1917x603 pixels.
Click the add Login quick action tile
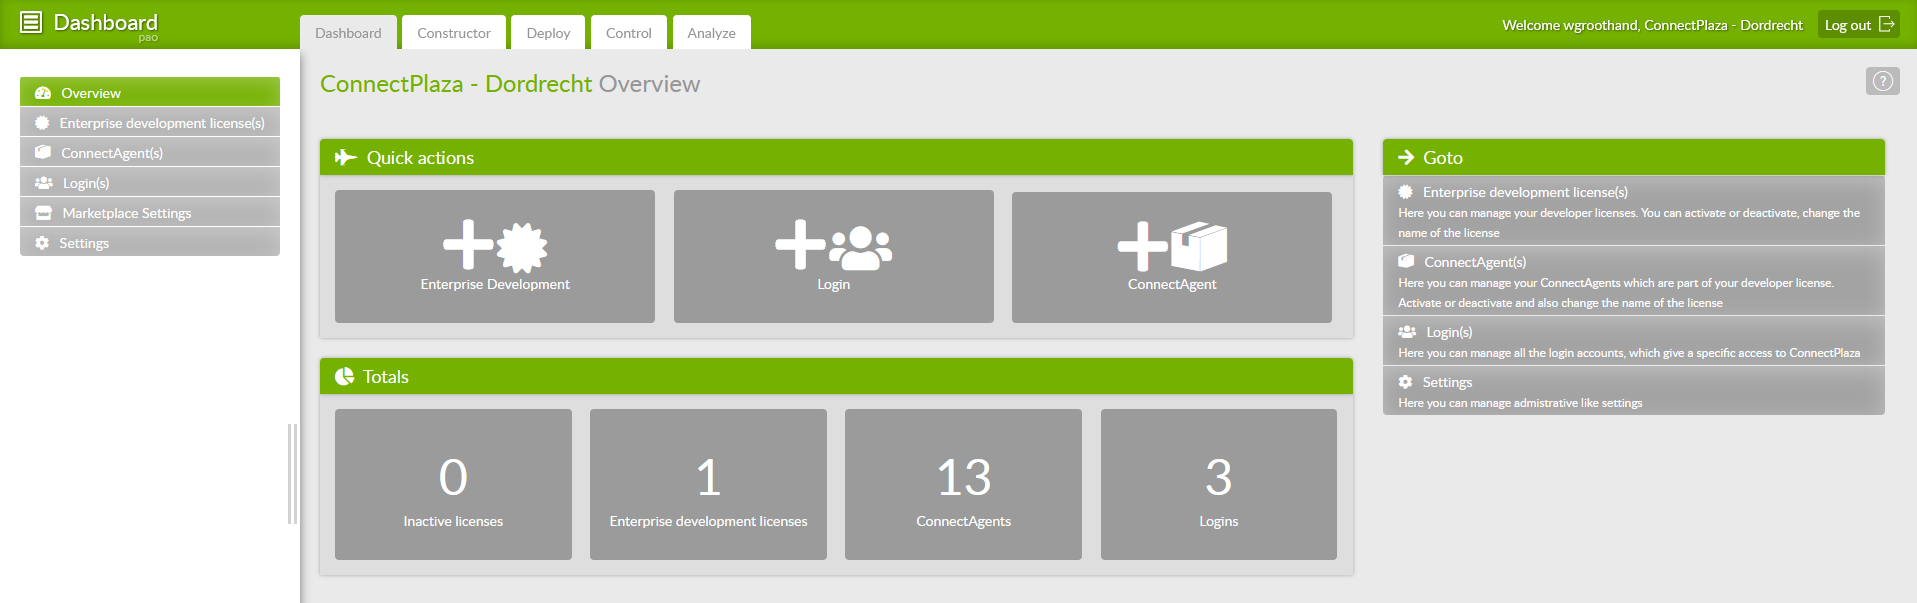833,256
